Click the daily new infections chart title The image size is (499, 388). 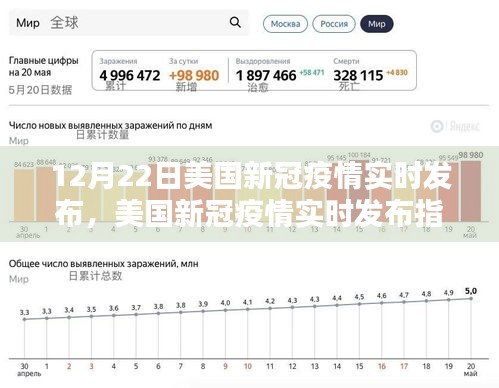pyautogui.click(x=110, y=126)
